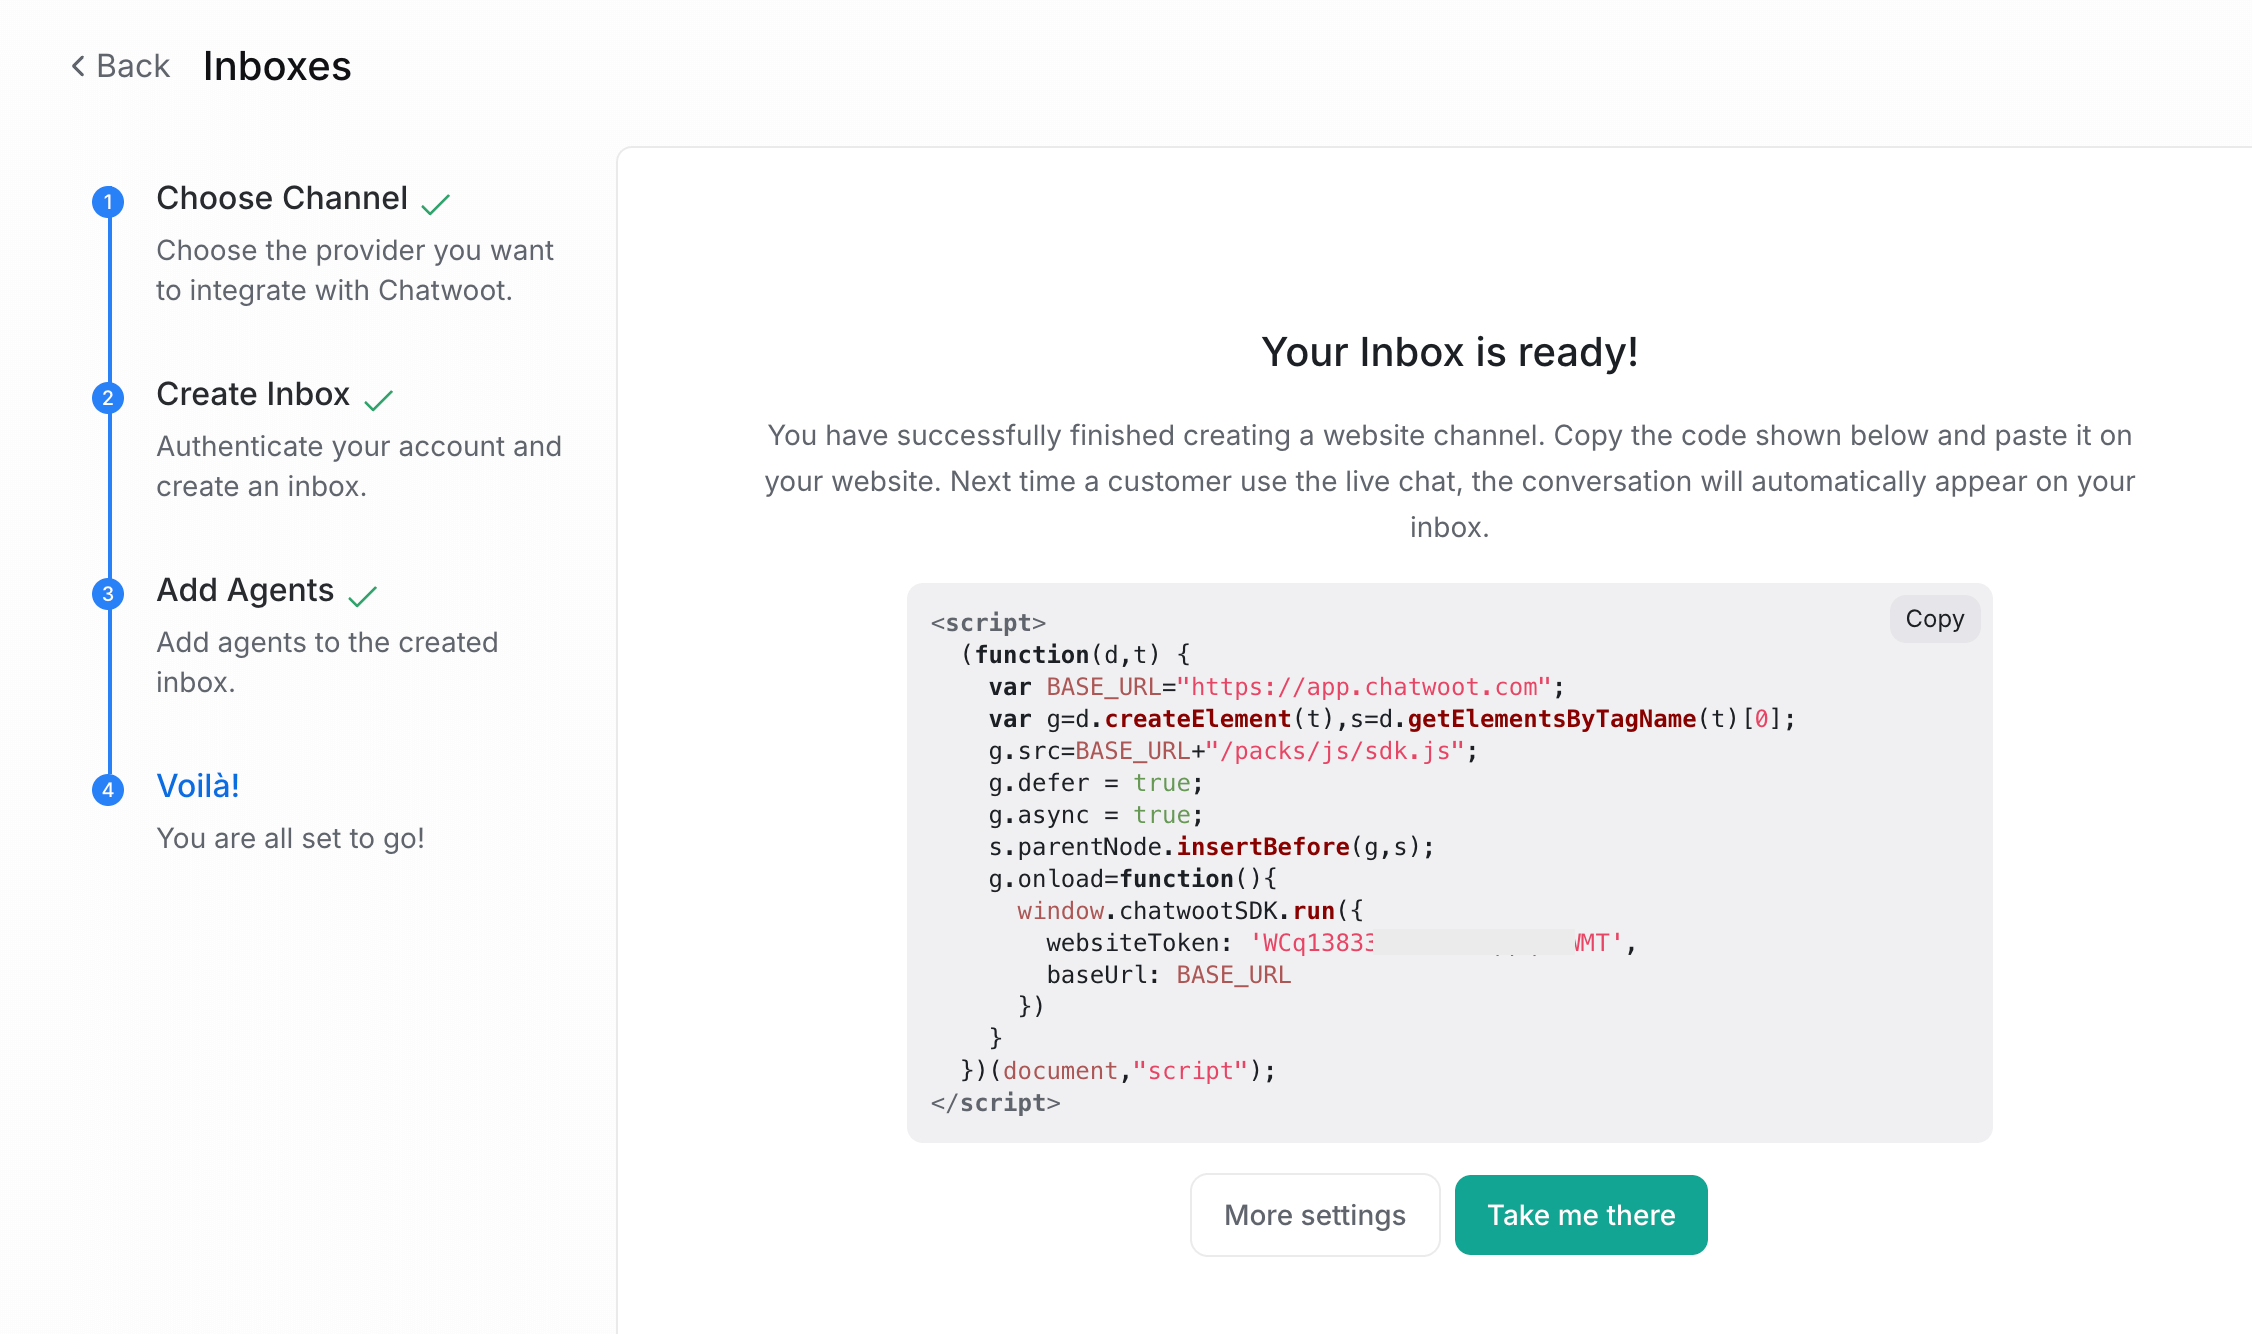Click the checkmark beside Add Agents
This screenshot has width=2252, height=1334.
pos(364,594)
